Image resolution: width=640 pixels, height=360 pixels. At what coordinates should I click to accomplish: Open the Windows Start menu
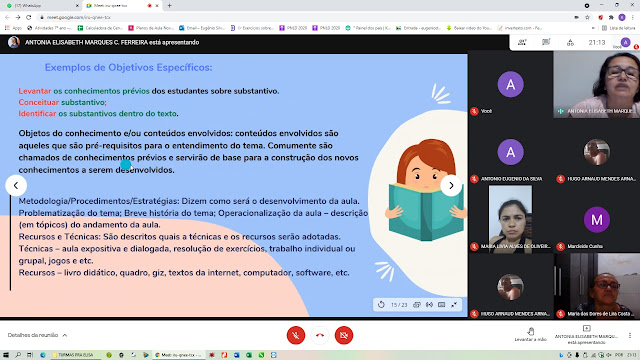6,355
